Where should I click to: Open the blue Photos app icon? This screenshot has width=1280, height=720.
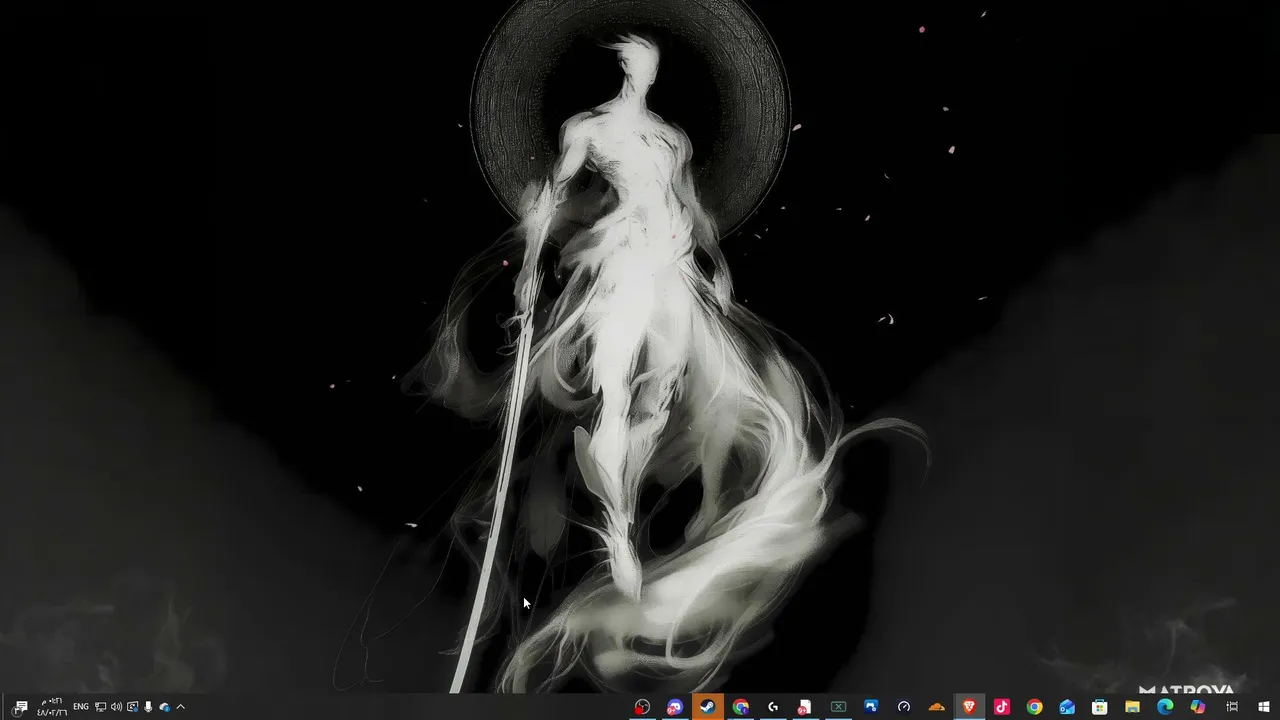coord(871,707)
